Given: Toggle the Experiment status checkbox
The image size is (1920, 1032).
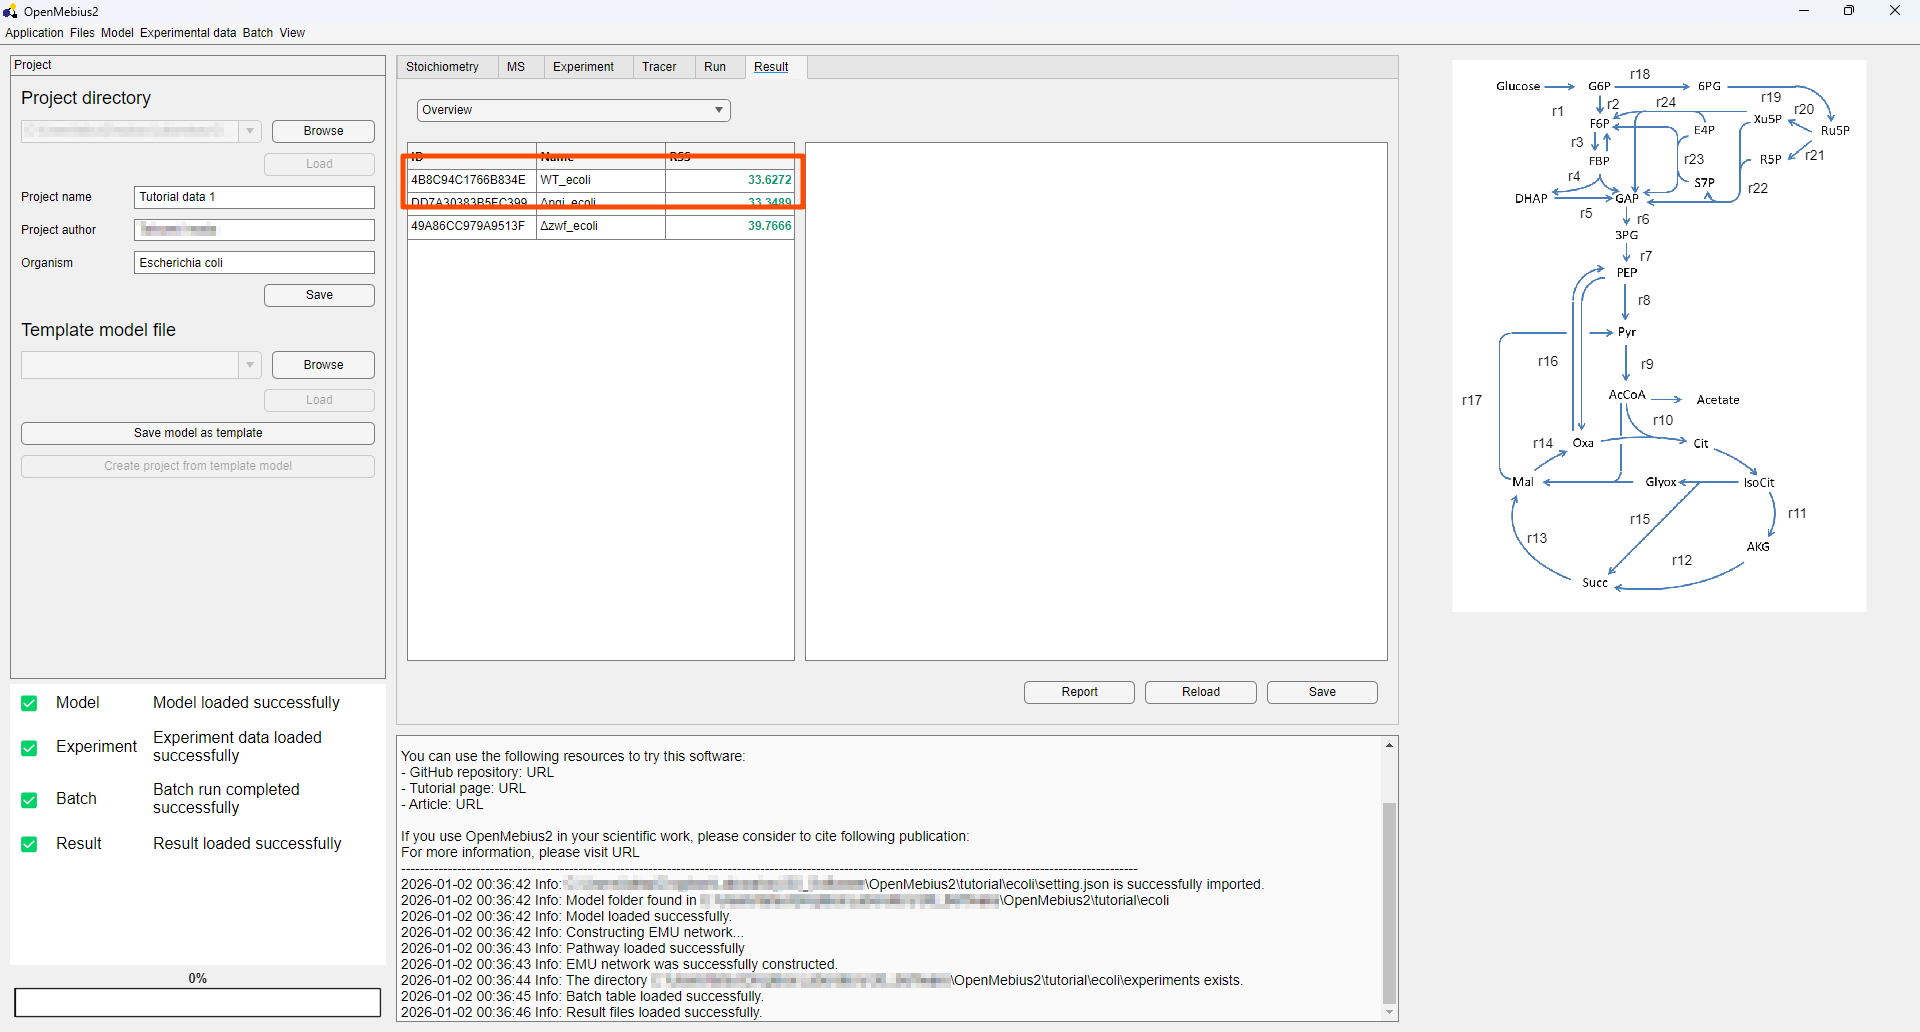Looking at the screenshot, I should [30, 747].
